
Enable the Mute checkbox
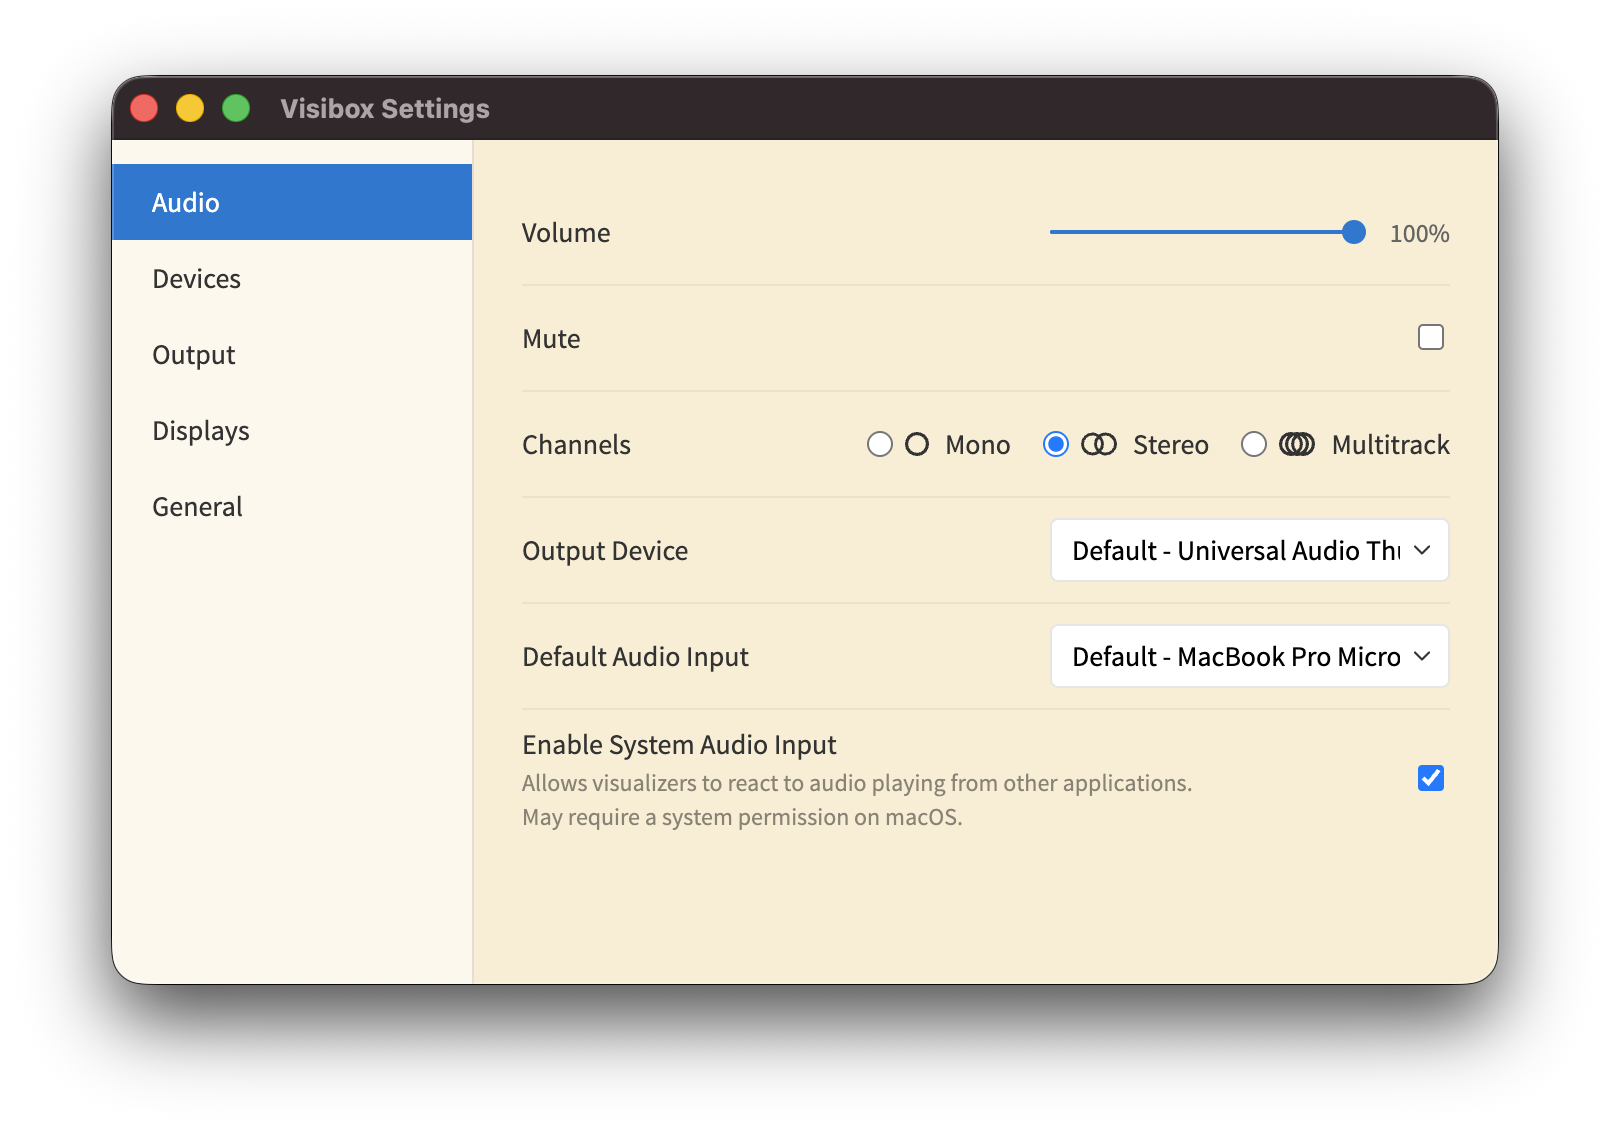coord(1430,338)
